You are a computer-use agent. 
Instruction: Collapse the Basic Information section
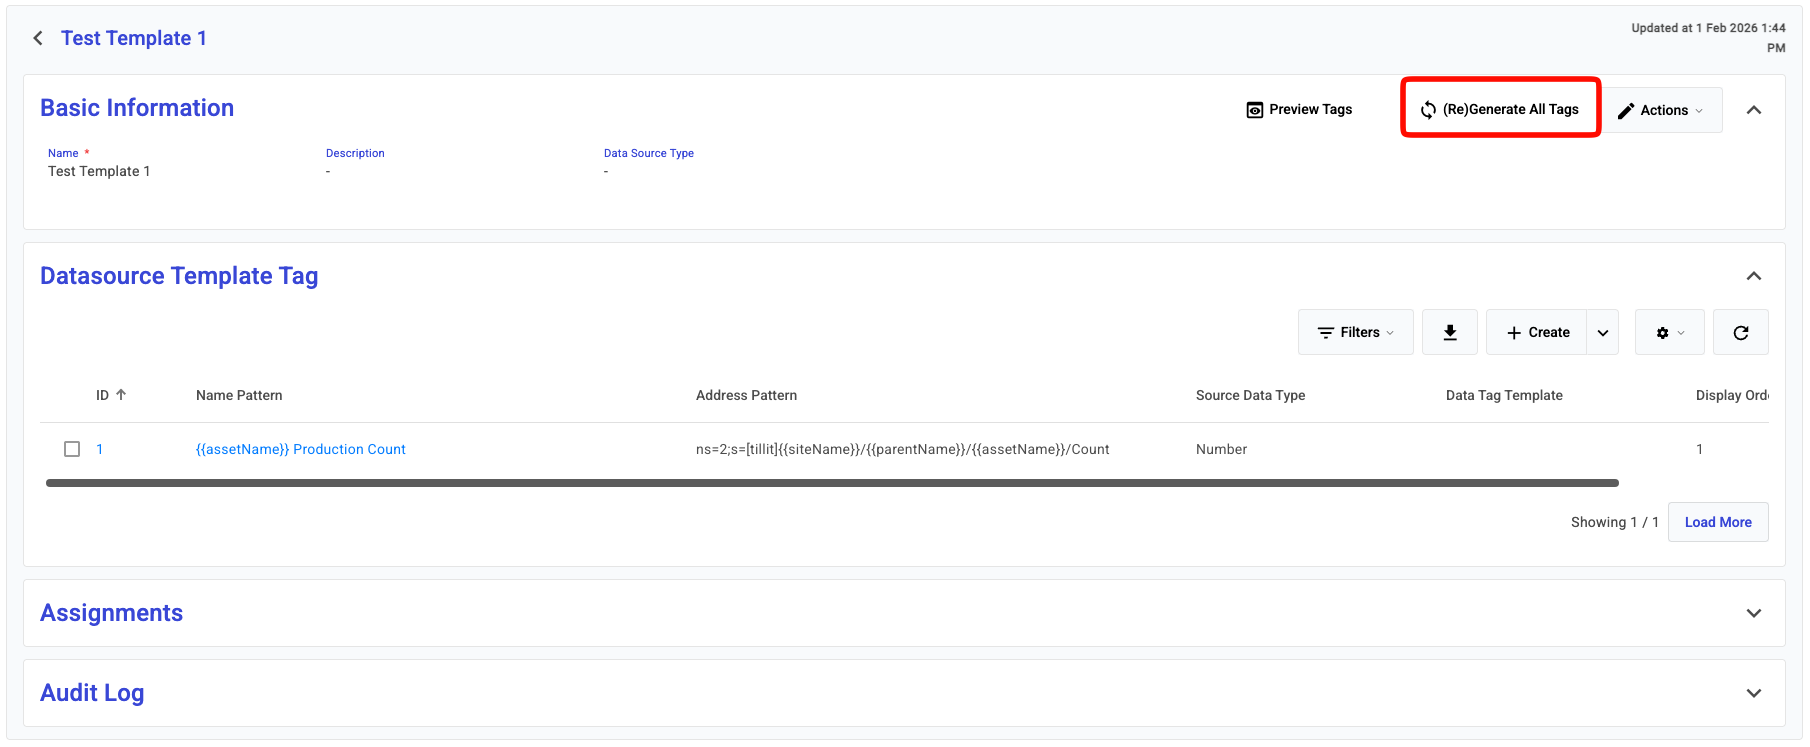[x=1753, y=110]
